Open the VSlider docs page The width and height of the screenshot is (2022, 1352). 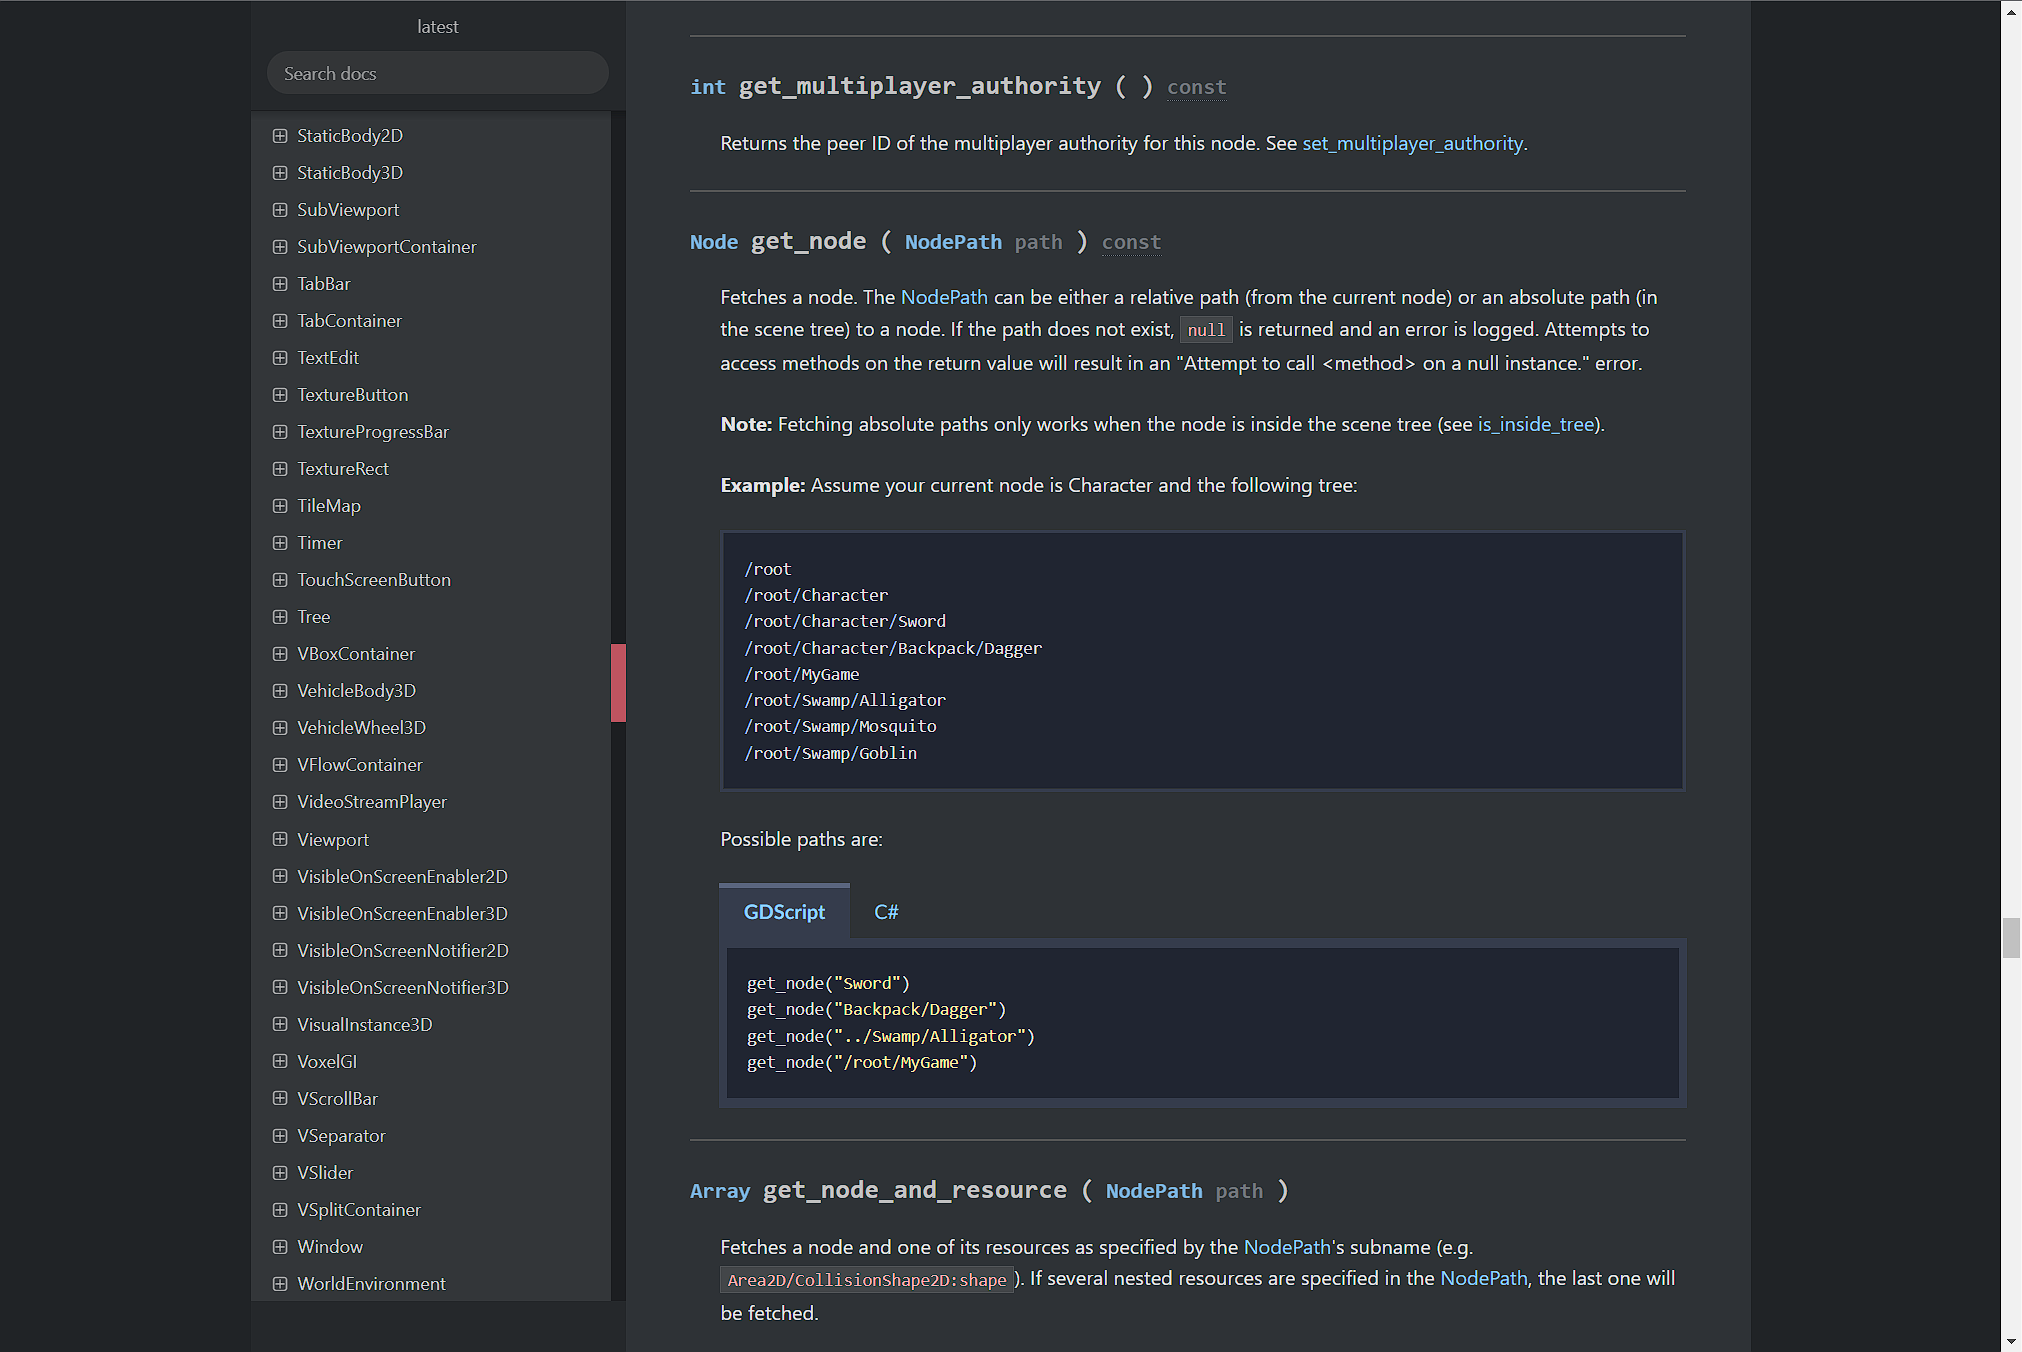click(325, 1173)
